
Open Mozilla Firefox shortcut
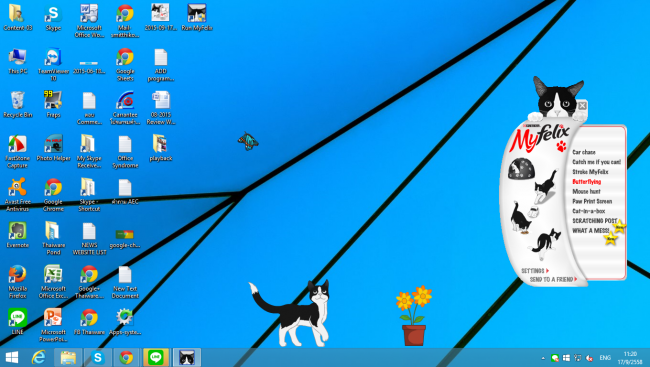pos(17,282)
